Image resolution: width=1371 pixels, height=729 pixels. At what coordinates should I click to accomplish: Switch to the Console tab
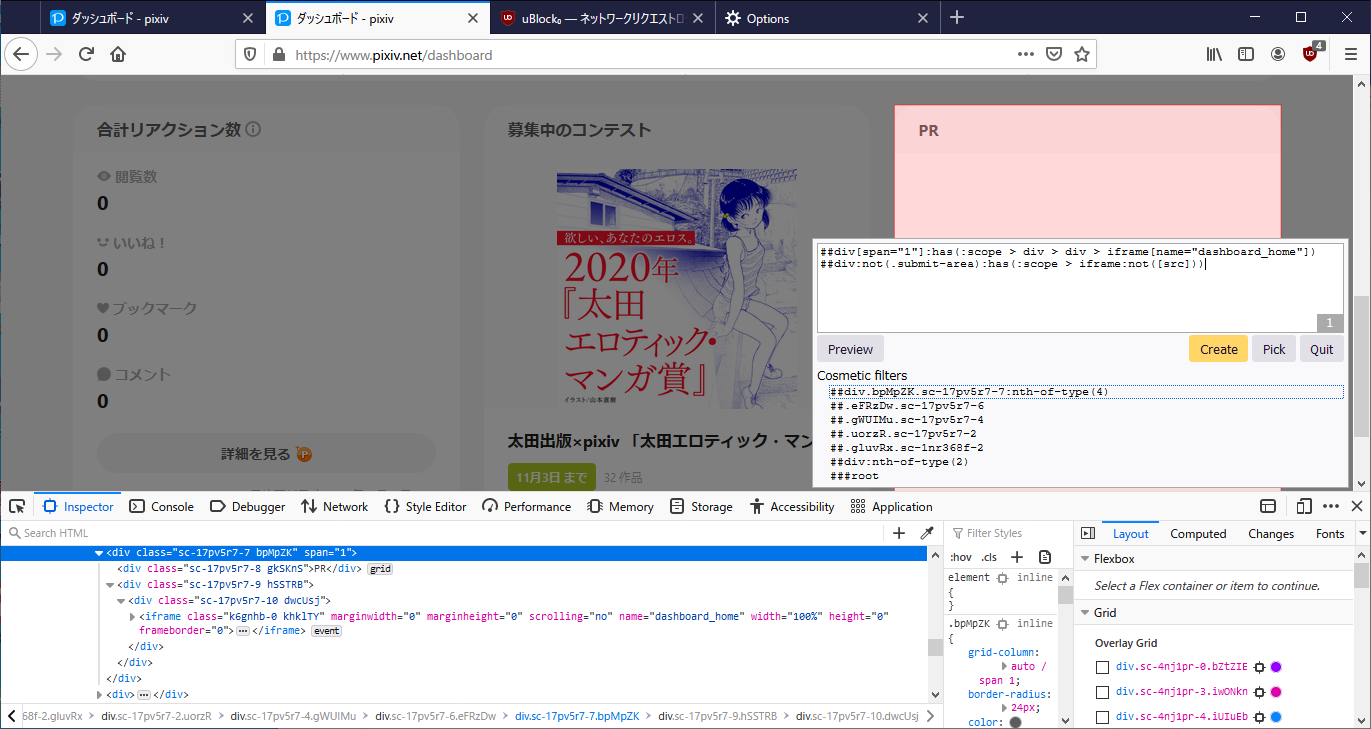tap(161, 507)
